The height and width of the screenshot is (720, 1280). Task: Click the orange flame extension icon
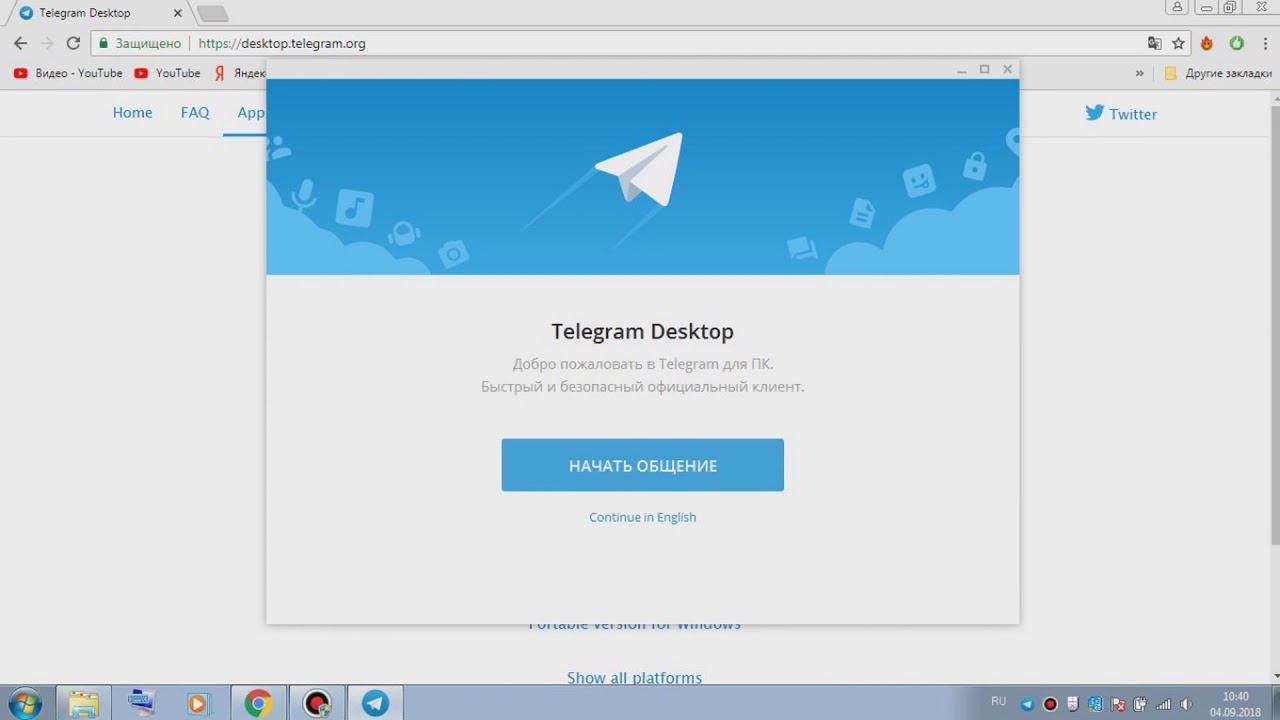pyautogui.click(x=1207, y=44)
